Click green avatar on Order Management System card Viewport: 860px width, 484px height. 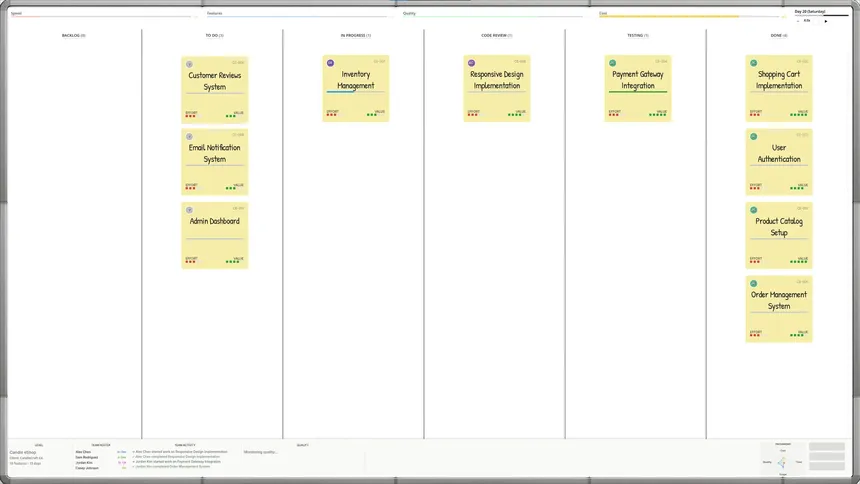[x=754, y=284]
